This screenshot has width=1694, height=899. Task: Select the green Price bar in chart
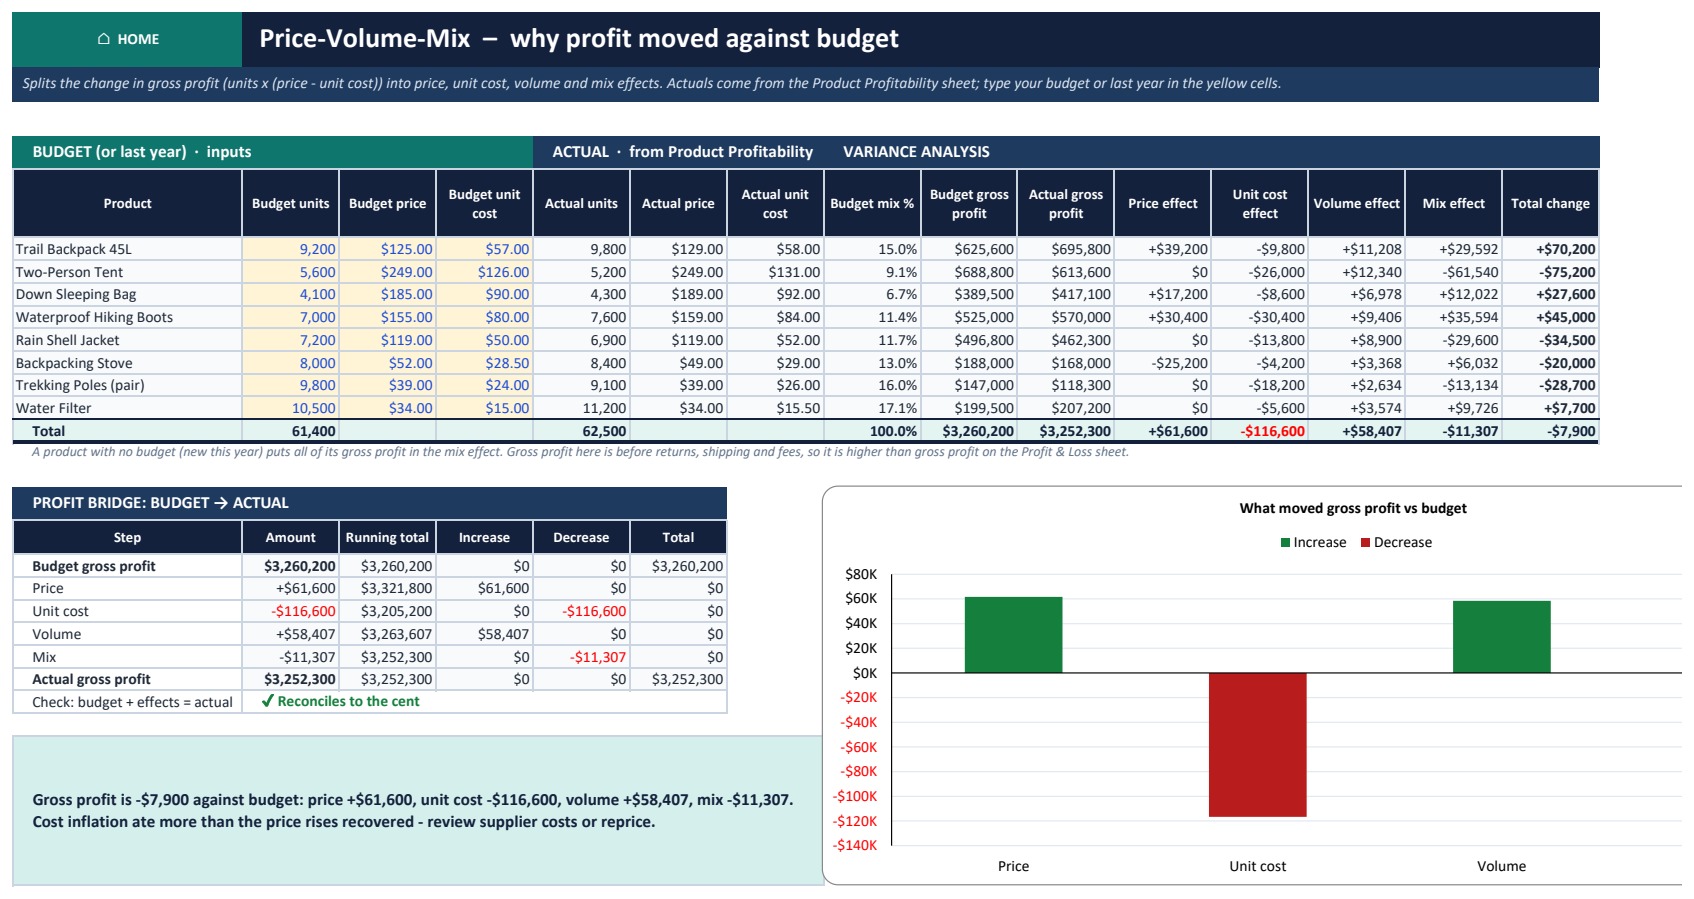pos(1013,635)
